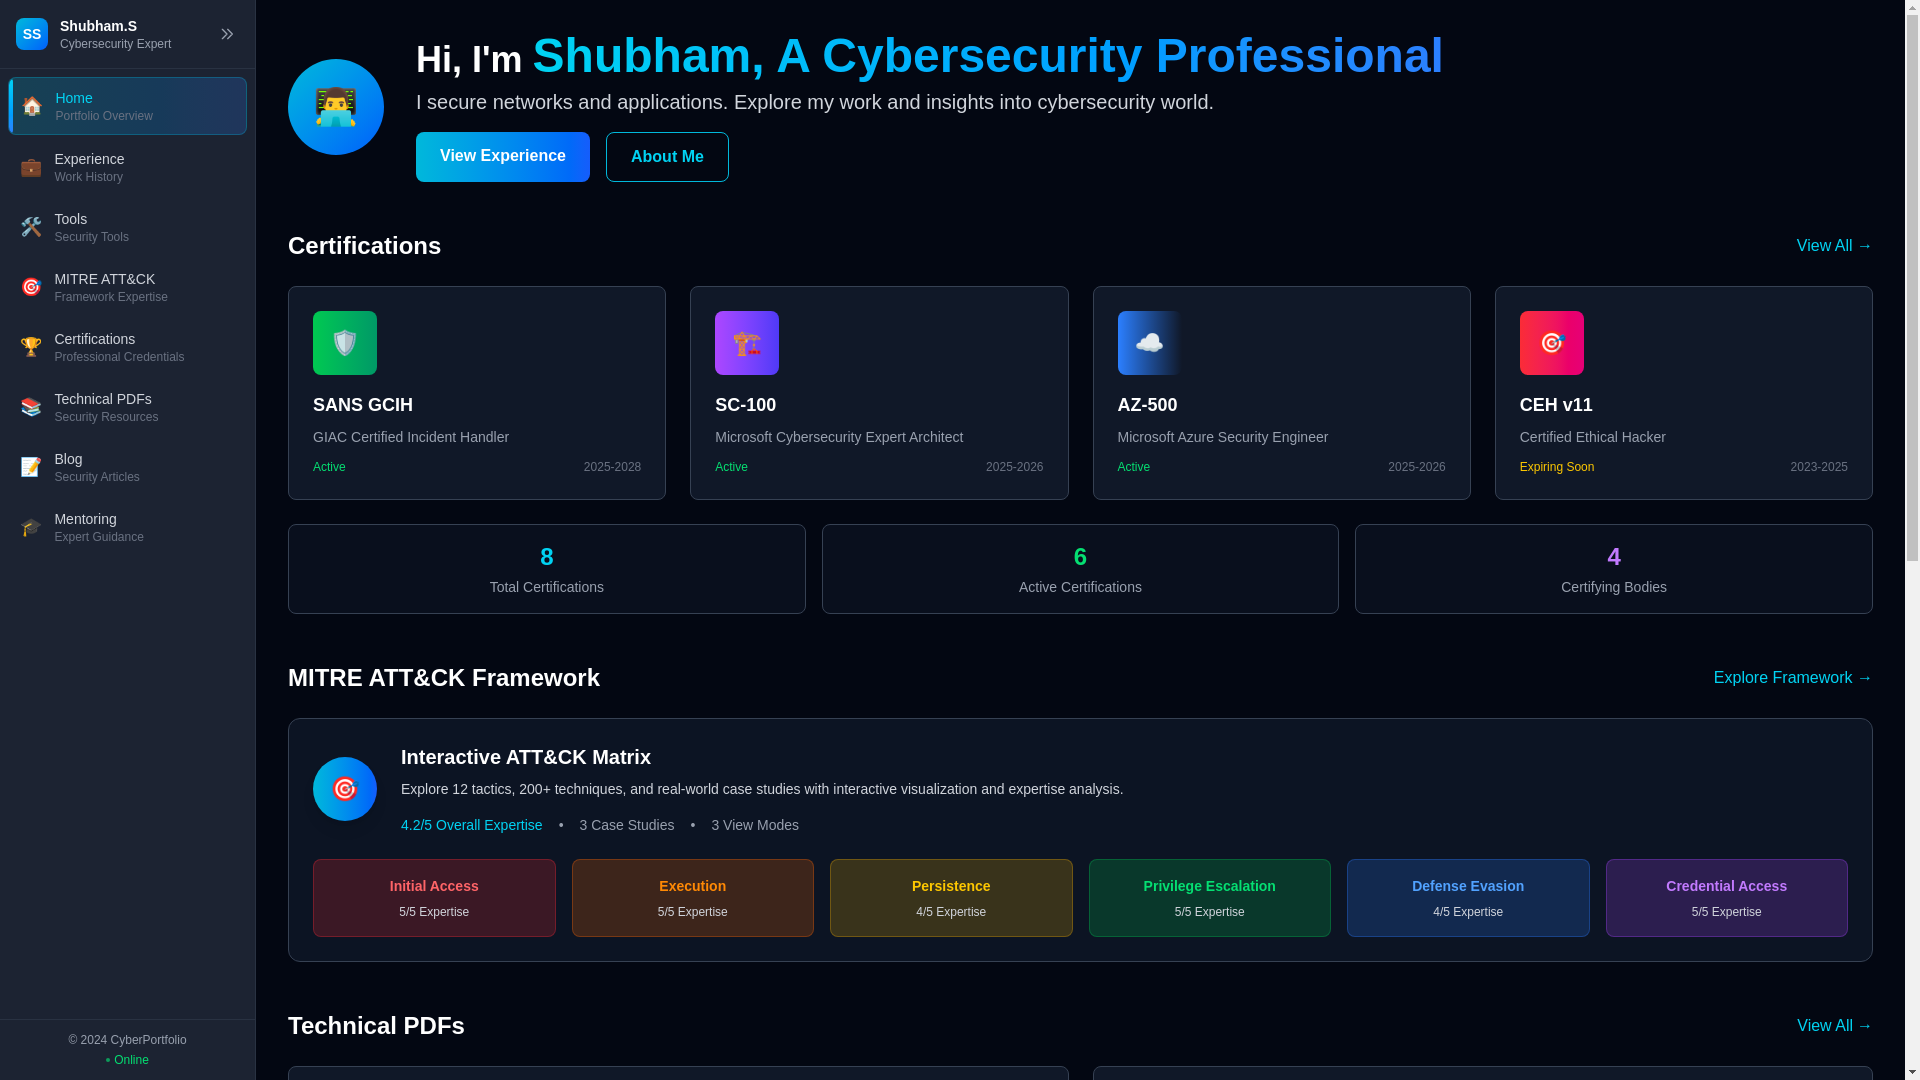1920x1080 pixels.
Task: Click GIAC Certified Incident Handler description
Action: [411, 437]
